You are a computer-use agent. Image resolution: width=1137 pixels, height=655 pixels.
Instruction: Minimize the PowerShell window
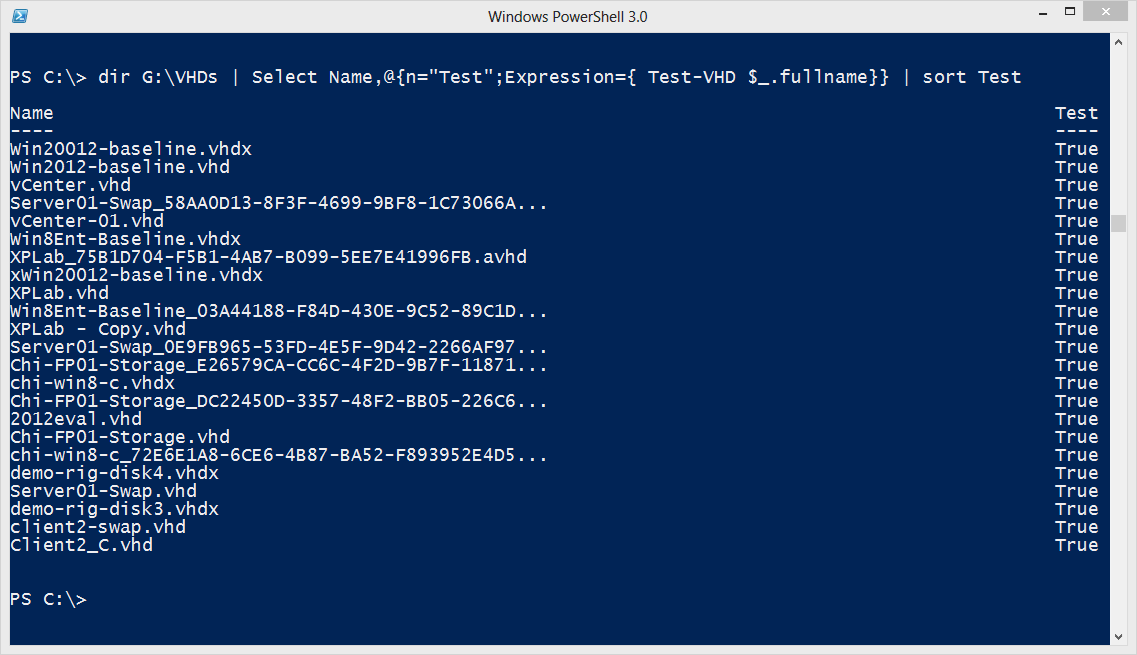[x=1043, y=13]
